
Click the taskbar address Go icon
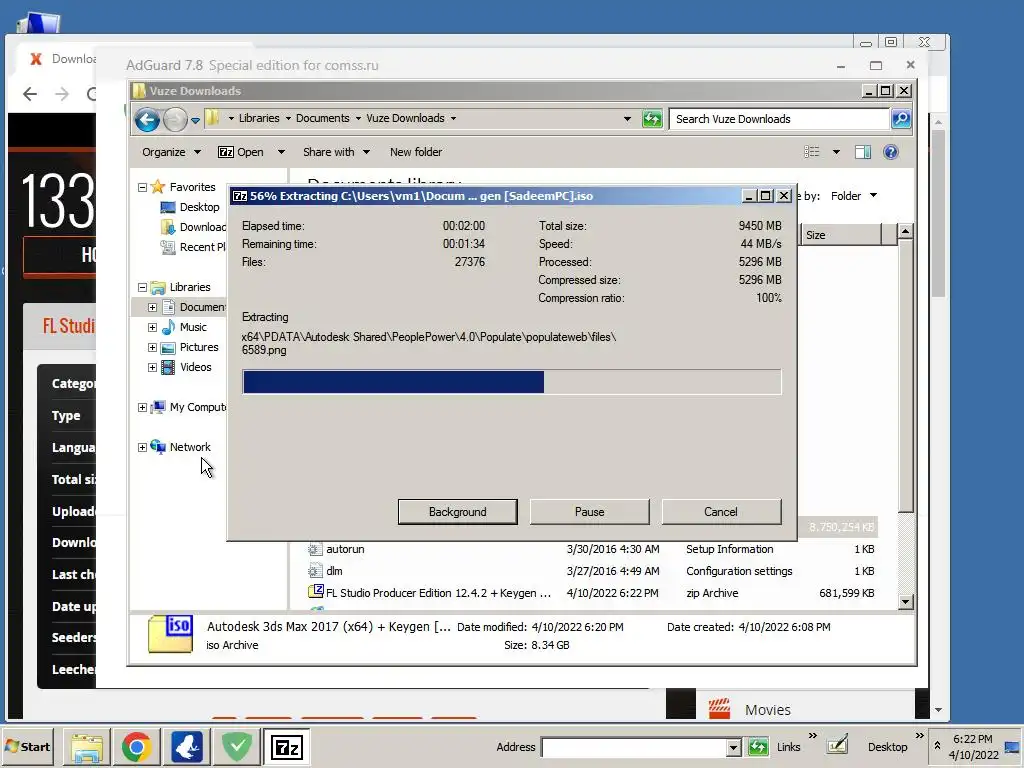(x=758, y=747)
